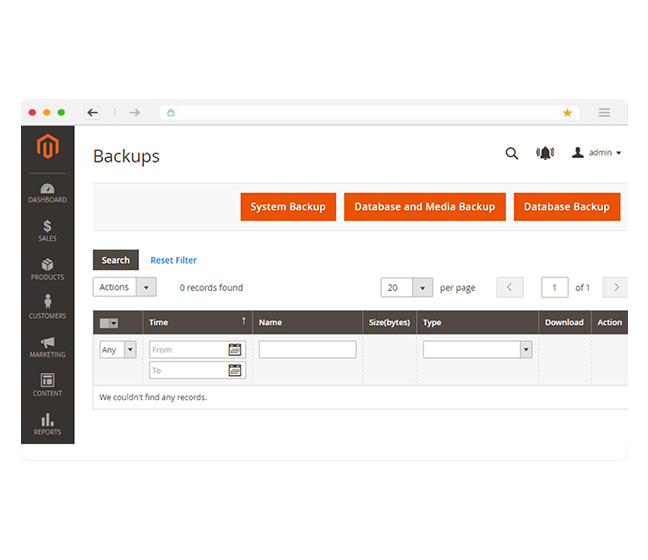Open the admin account menu
The height and width of the screenshot is (560, 648).
tap(597, 153)
